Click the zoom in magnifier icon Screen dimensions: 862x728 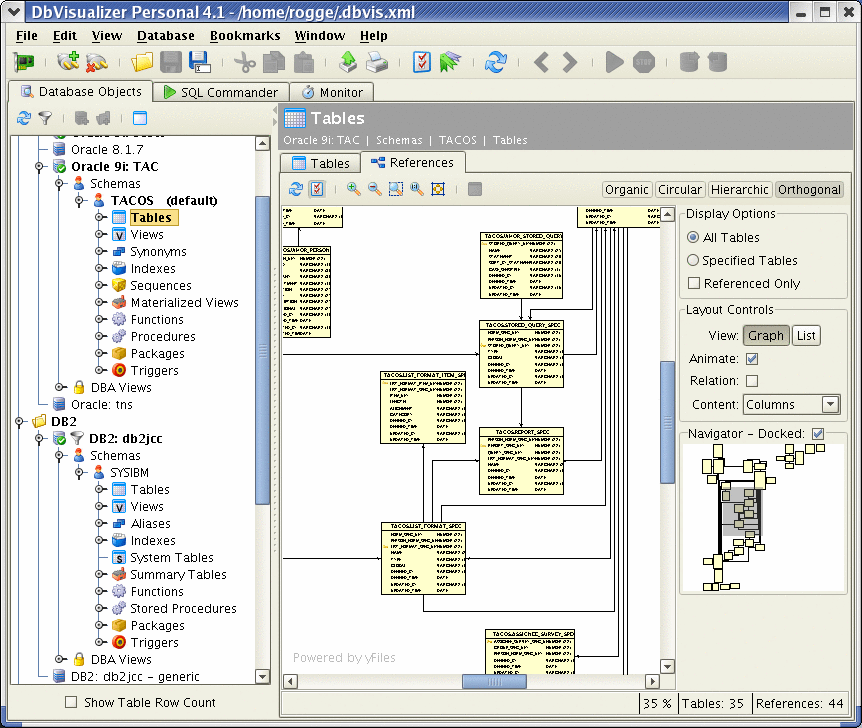tap(353, 189)
